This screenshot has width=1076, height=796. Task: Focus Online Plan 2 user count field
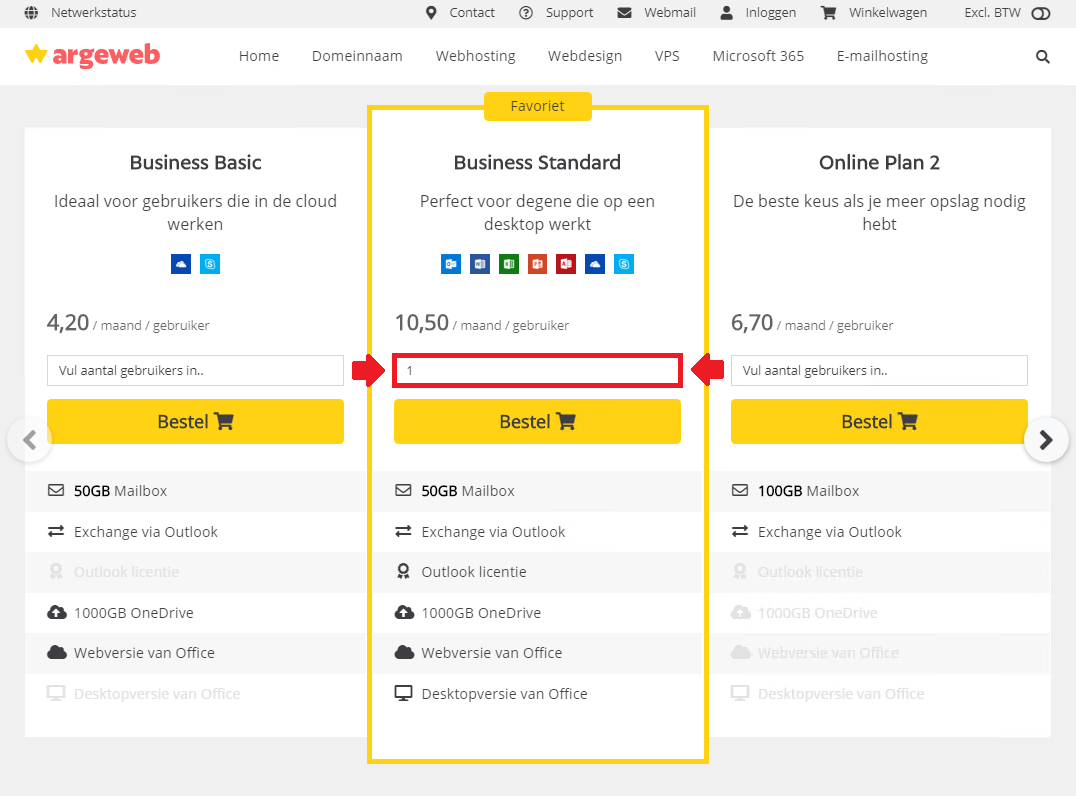point(879,371)
